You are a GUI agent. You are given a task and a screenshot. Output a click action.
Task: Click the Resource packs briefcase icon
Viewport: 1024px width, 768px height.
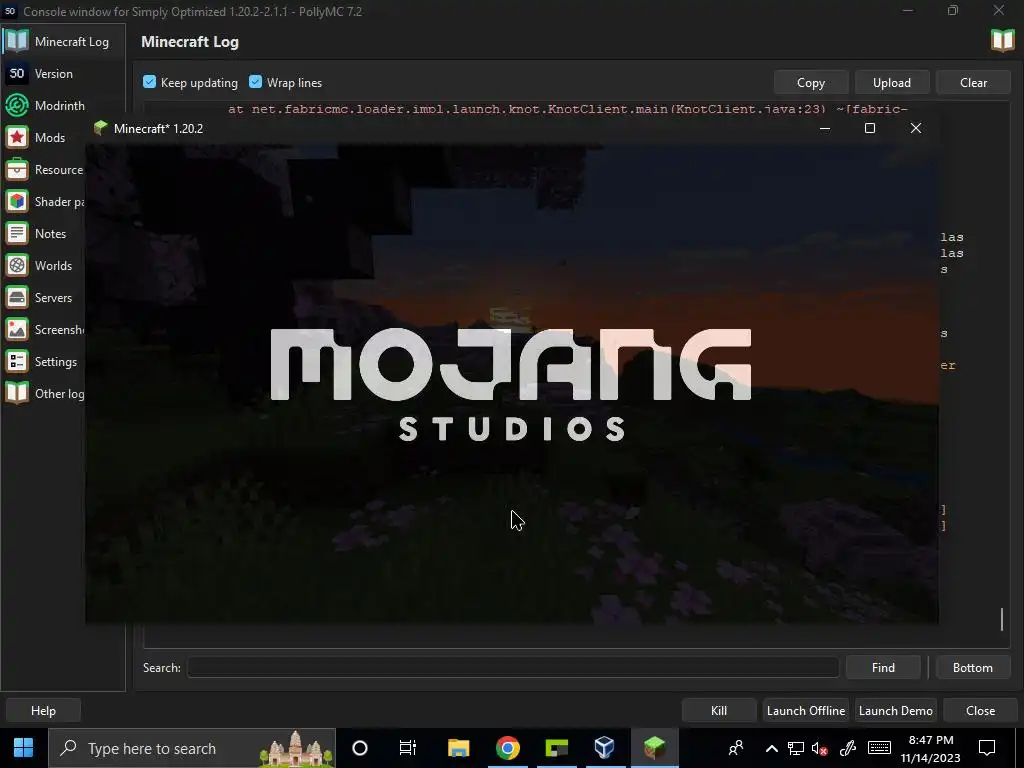[17, 169]
